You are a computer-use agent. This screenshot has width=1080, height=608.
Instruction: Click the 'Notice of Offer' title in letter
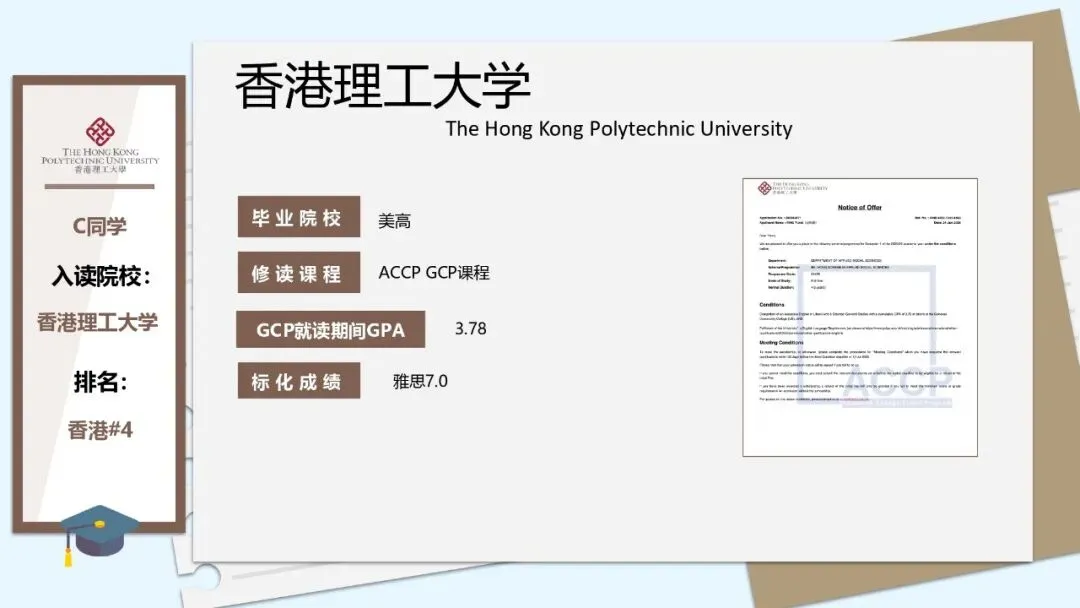(x=860, y=207)
